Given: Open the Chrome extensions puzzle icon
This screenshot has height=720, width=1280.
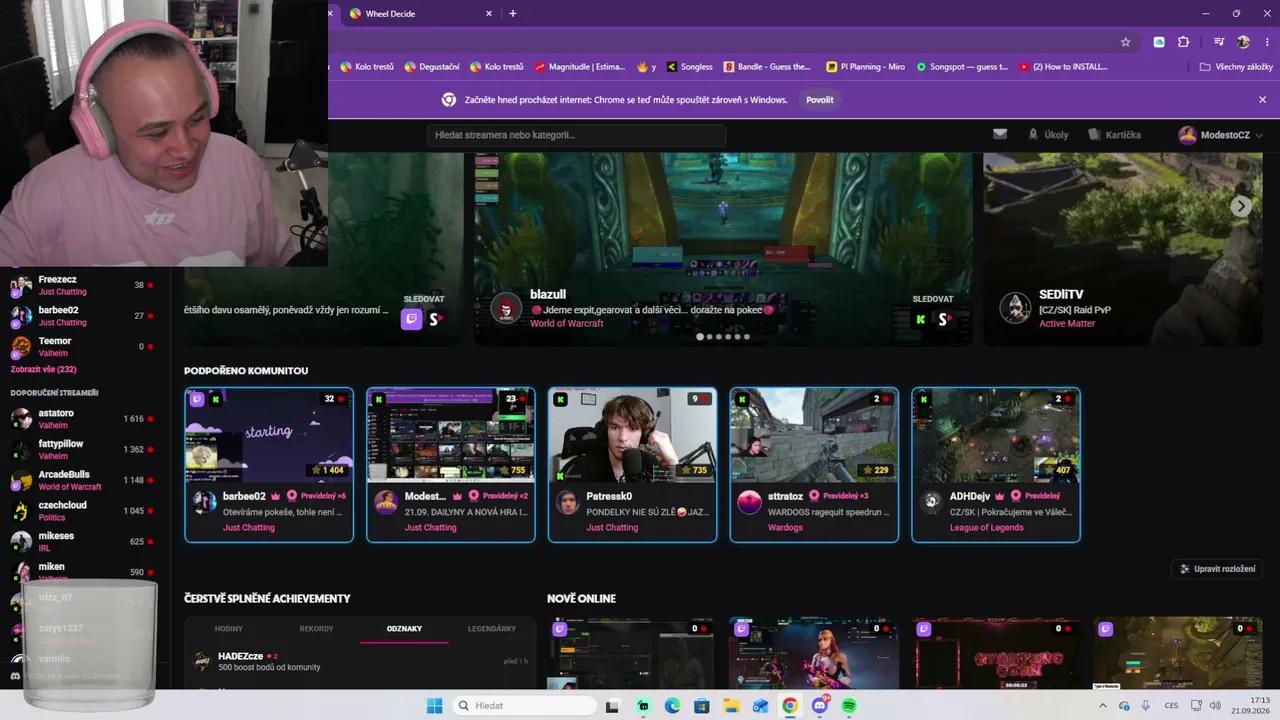Looking at the screenshot, I should 1183,42.
